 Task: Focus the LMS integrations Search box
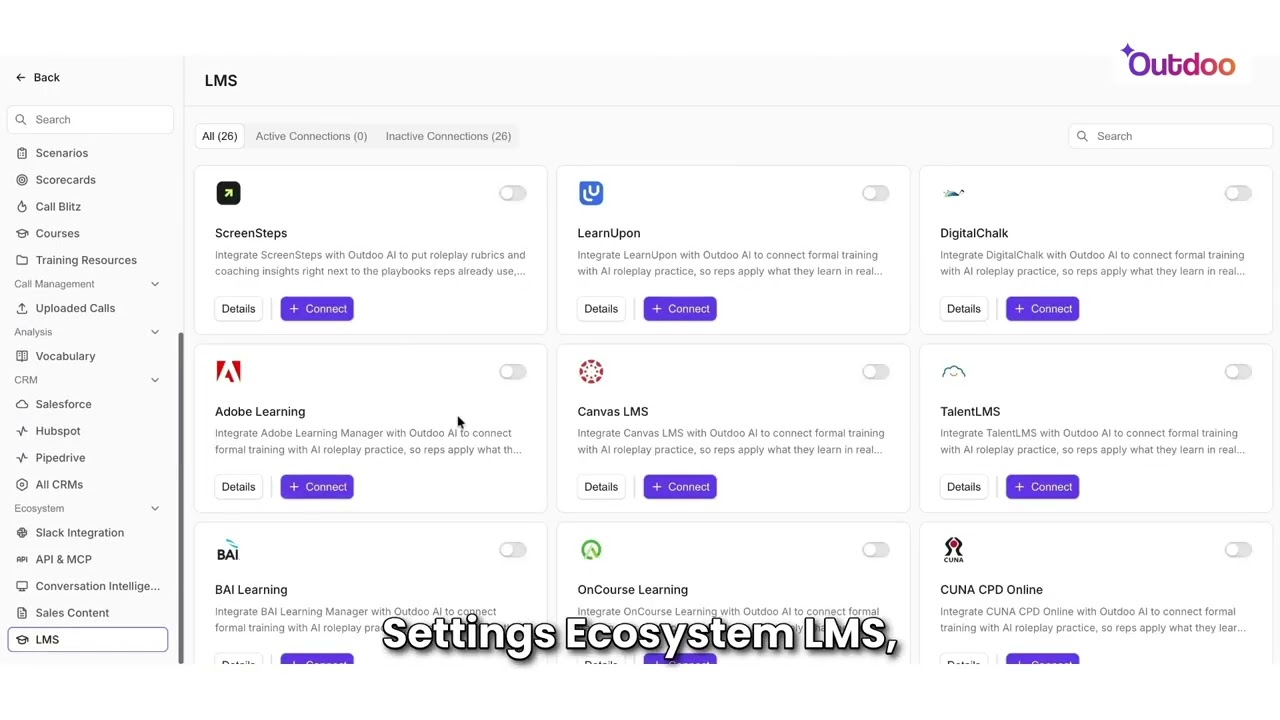1170,136
